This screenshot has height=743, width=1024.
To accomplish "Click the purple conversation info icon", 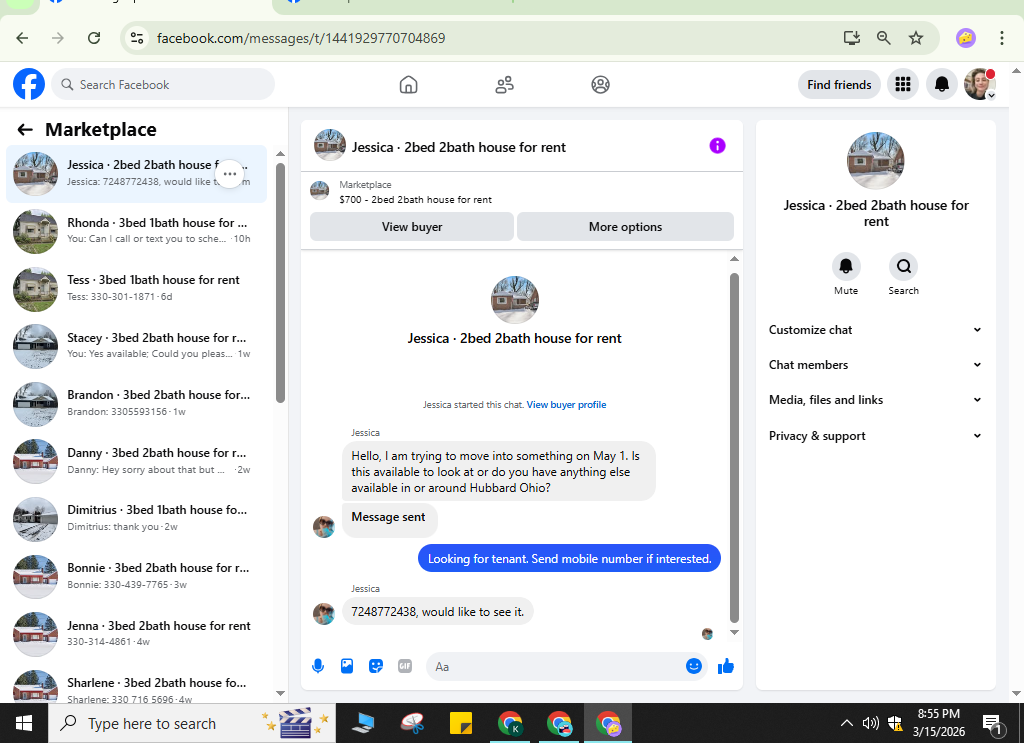I will pyautogui.click(x=717, y=146).
